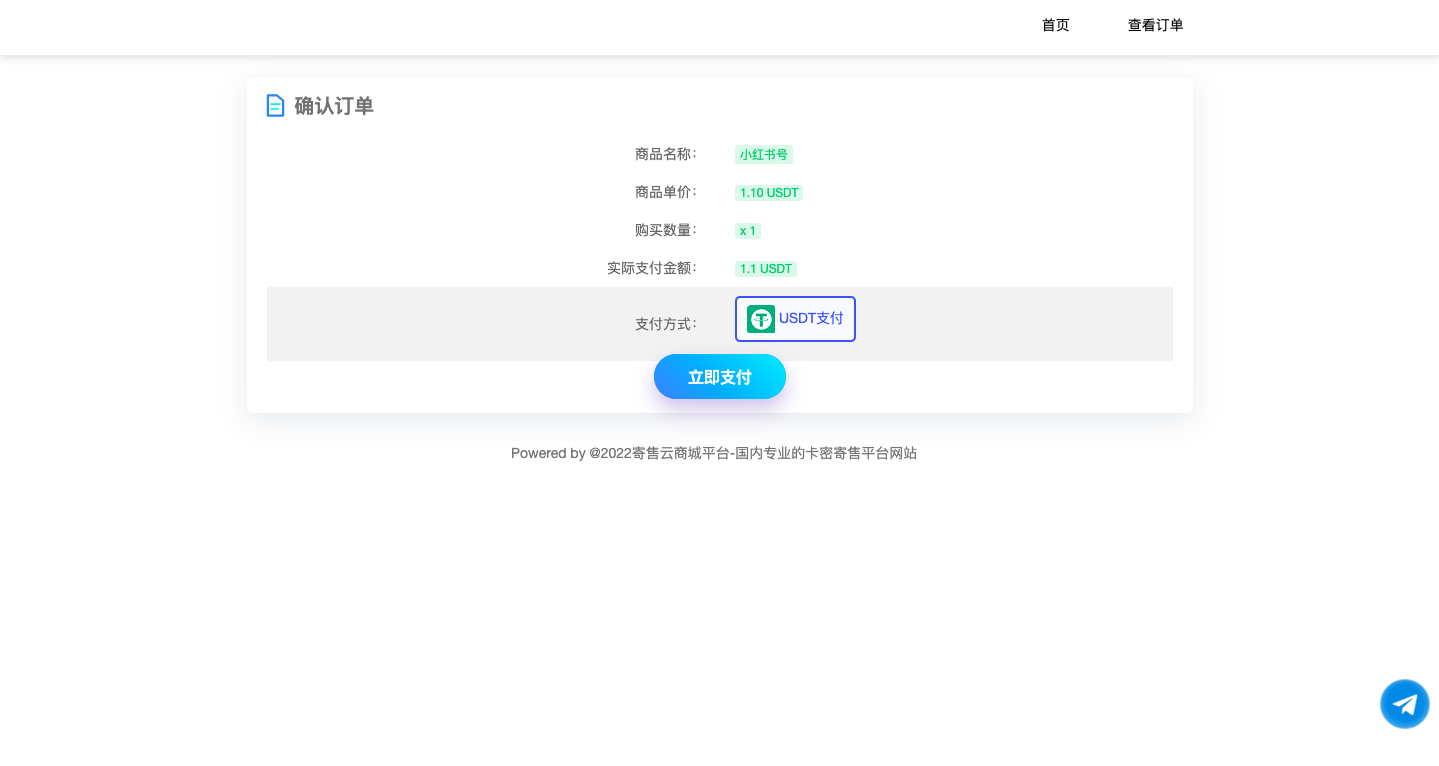Click the 购买数量 label
This screenshot has width=1439, height=766.
click(665, 230)
